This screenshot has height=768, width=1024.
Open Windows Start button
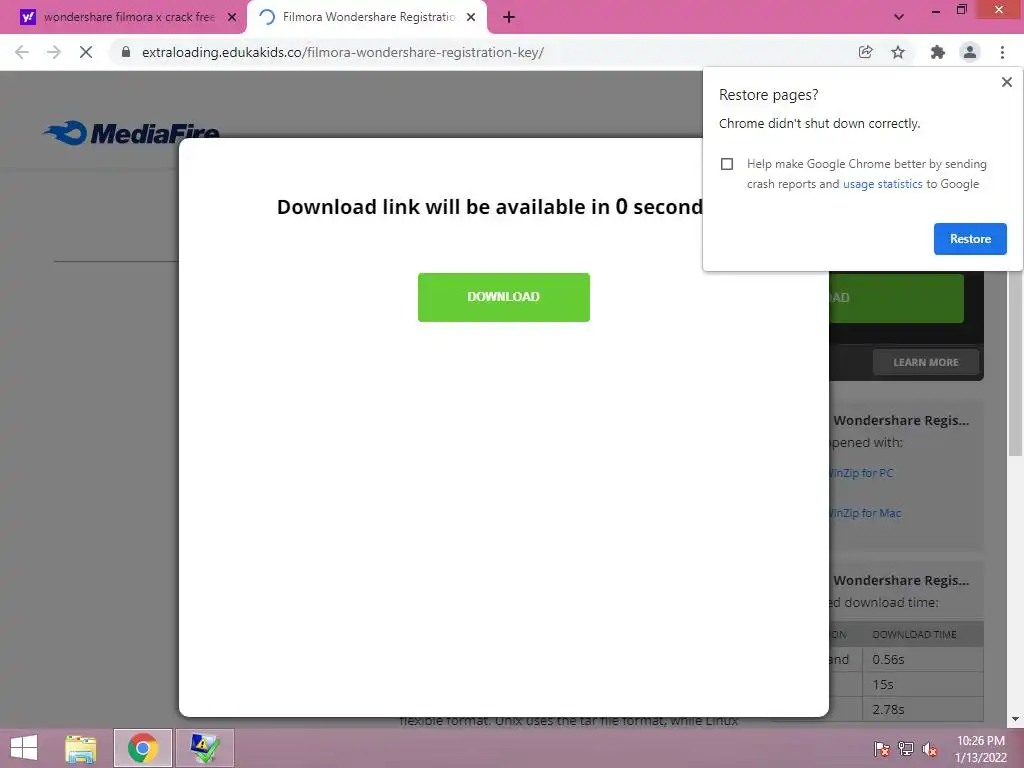tap(24, 748)
